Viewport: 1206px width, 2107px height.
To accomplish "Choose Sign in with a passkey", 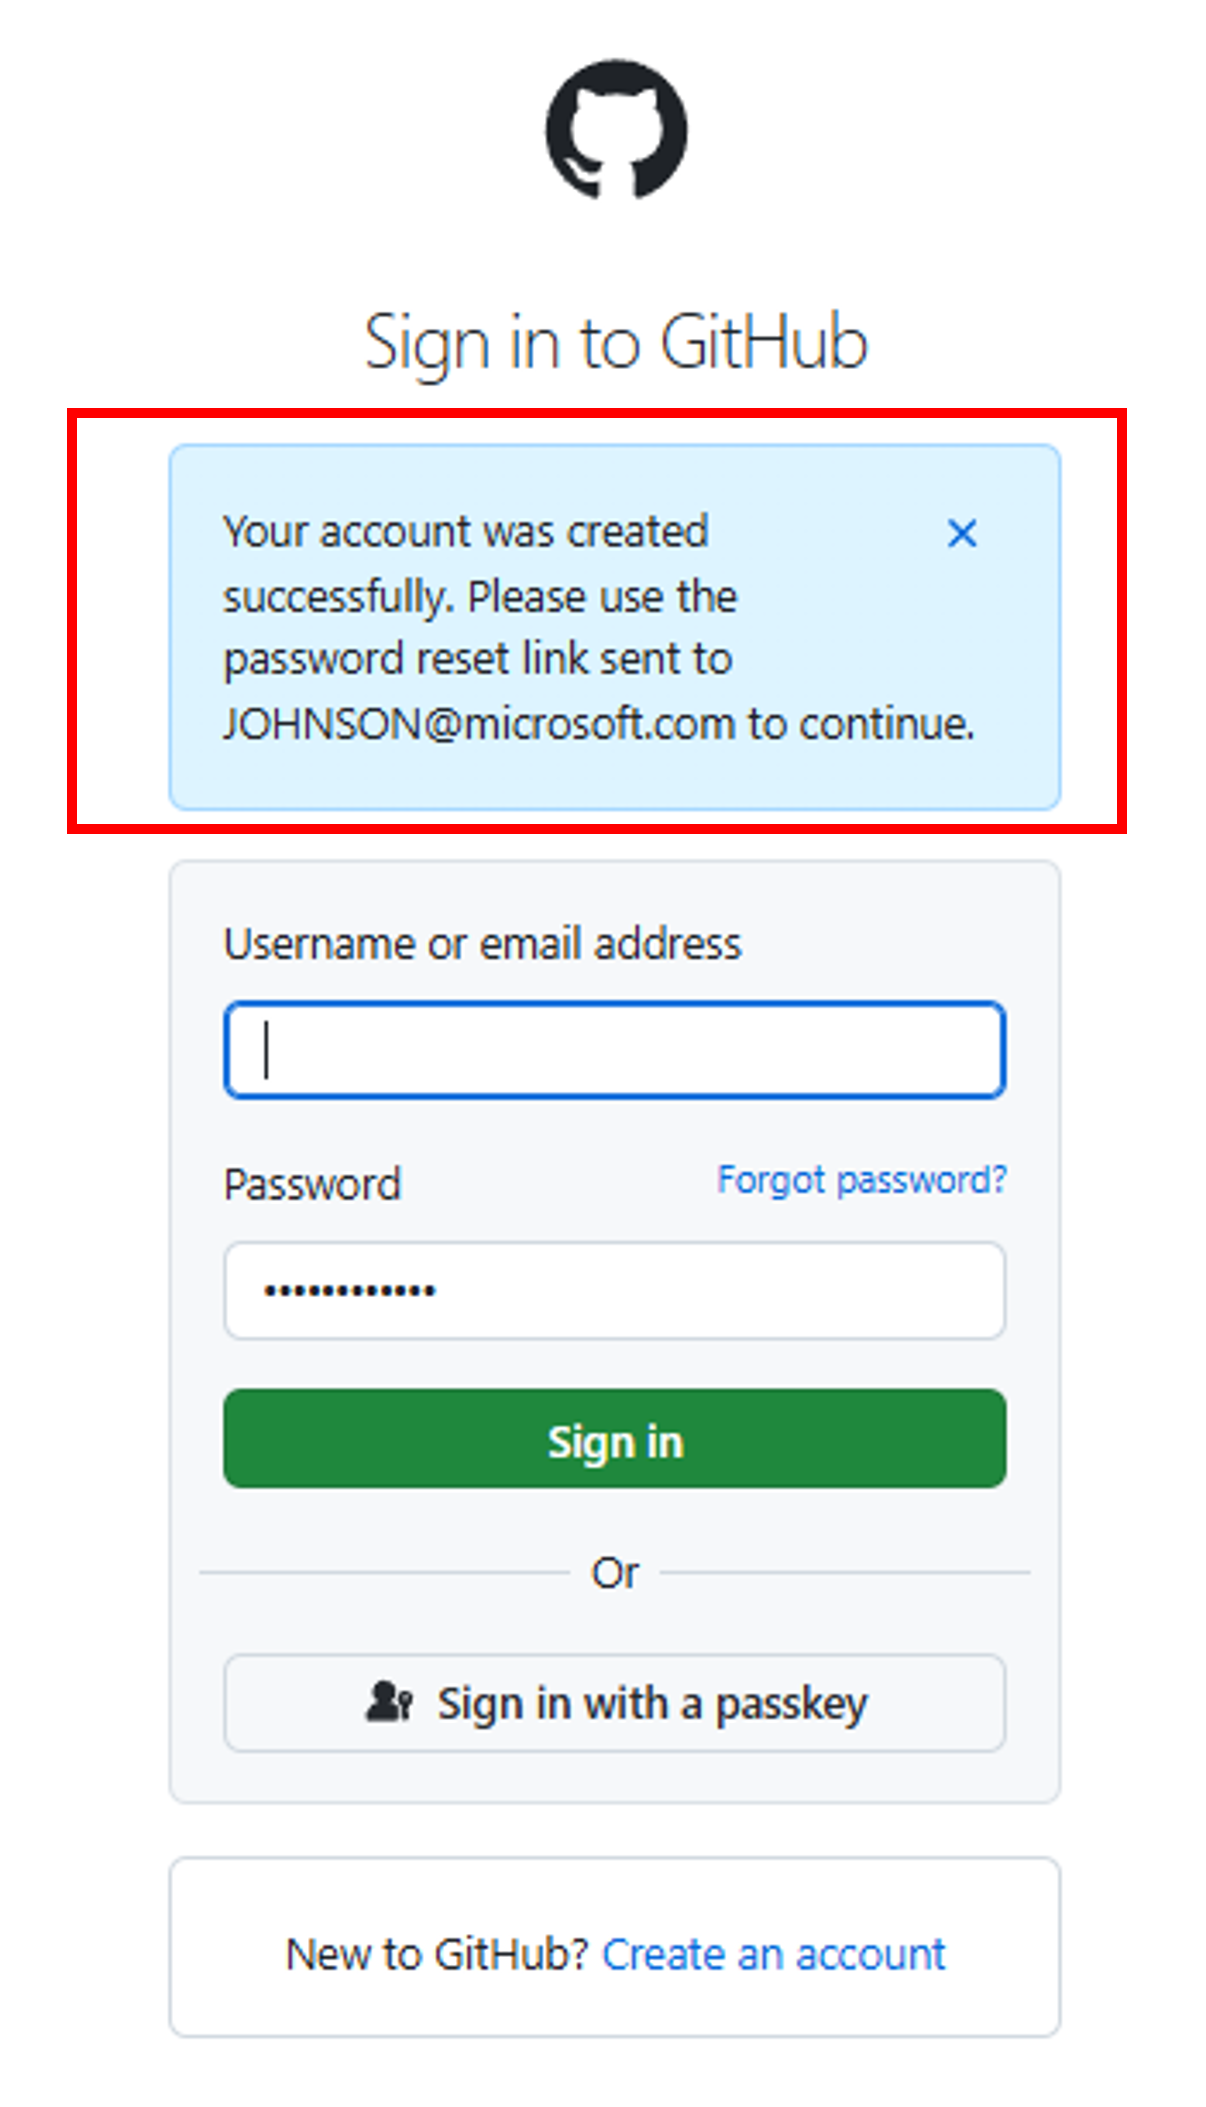I will [615, 1703].
